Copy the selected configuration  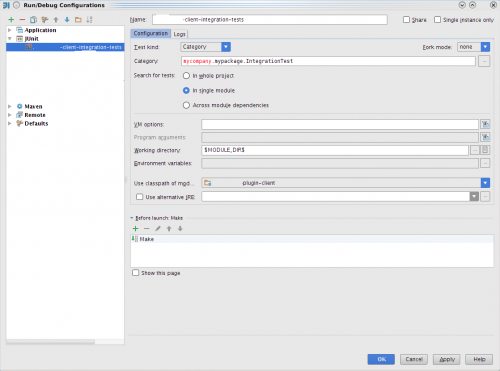tap(33, 20)
